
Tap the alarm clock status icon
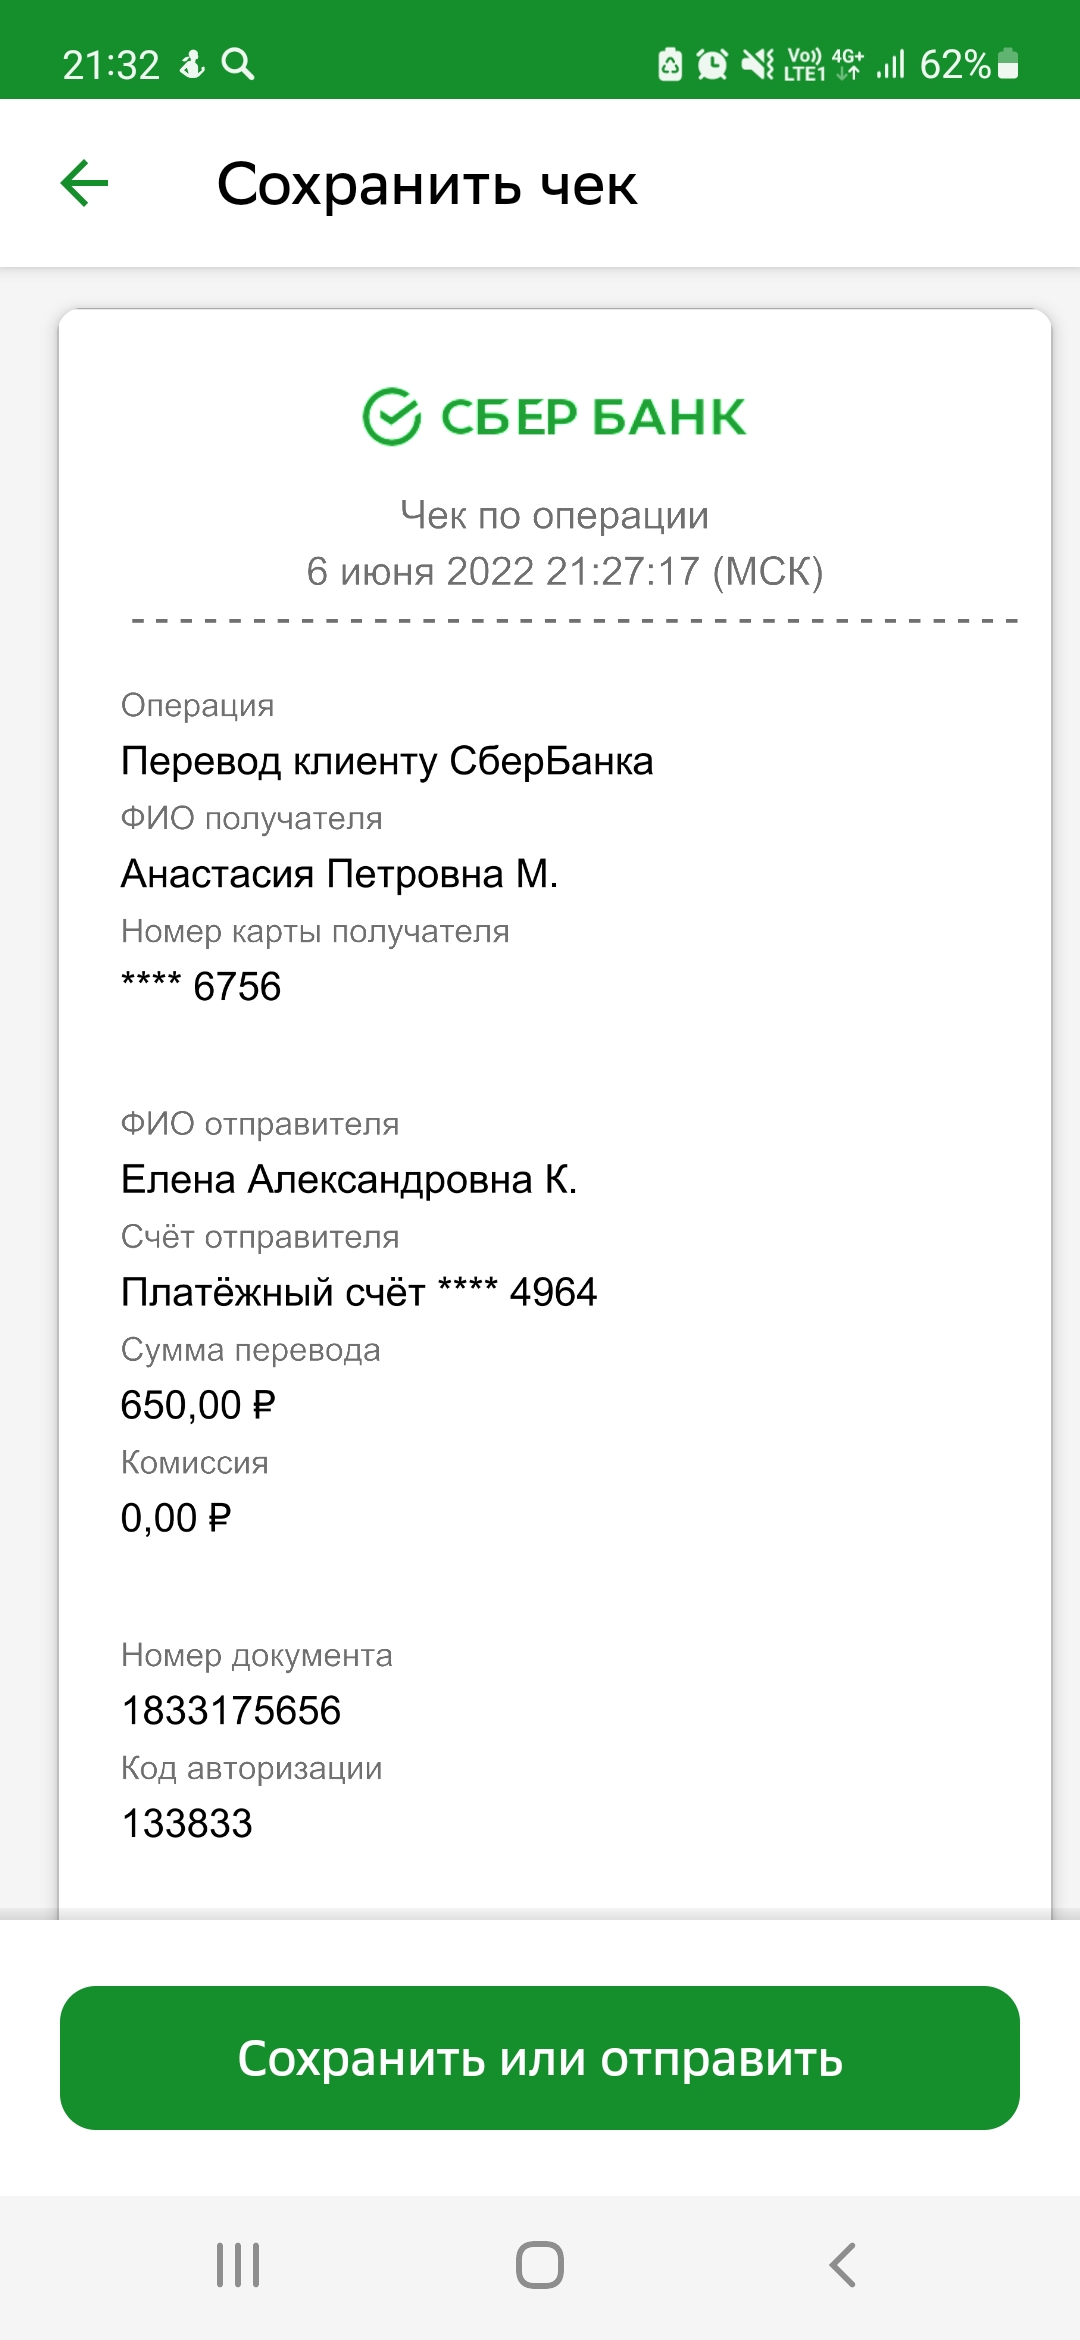[x=712, y=64]
